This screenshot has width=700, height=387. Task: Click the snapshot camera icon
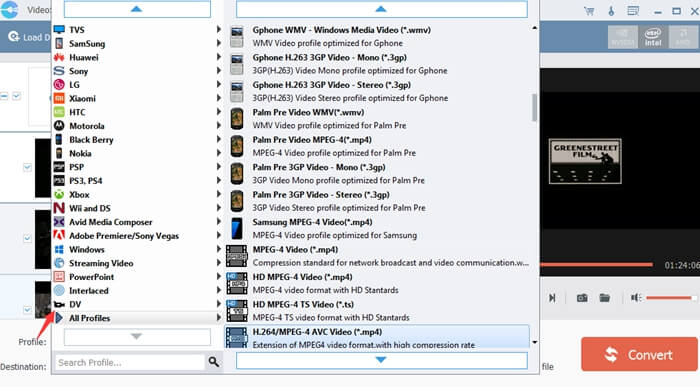pos(582,298)
